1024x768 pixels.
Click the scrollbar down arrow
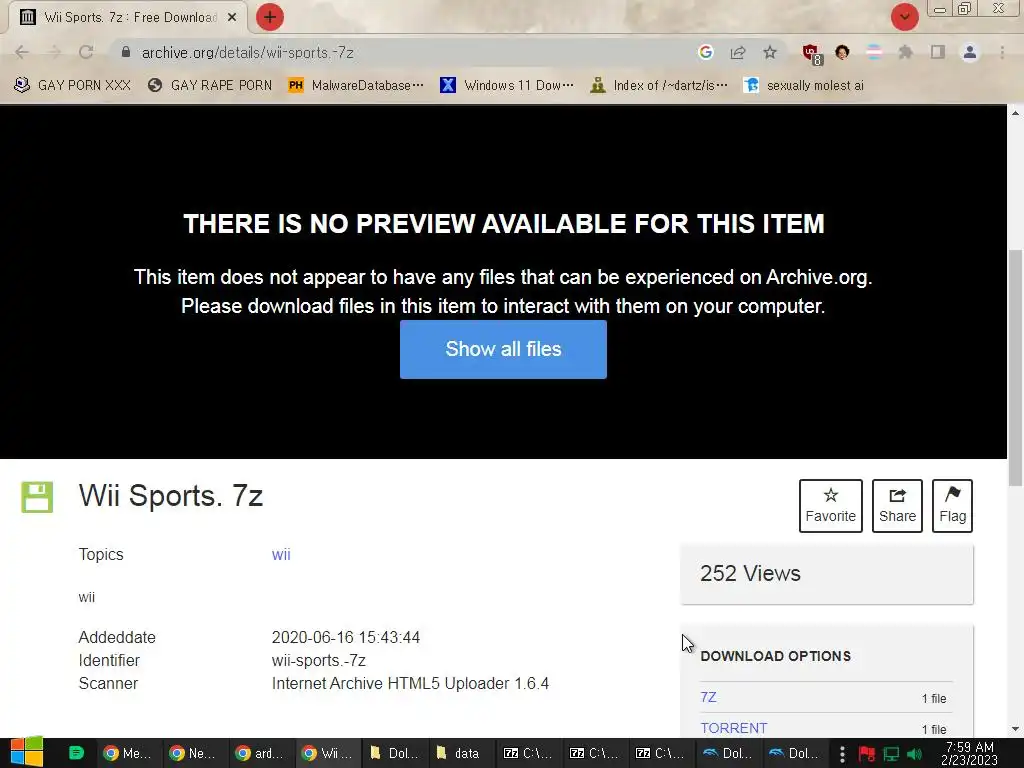(x=1015, y=729)
